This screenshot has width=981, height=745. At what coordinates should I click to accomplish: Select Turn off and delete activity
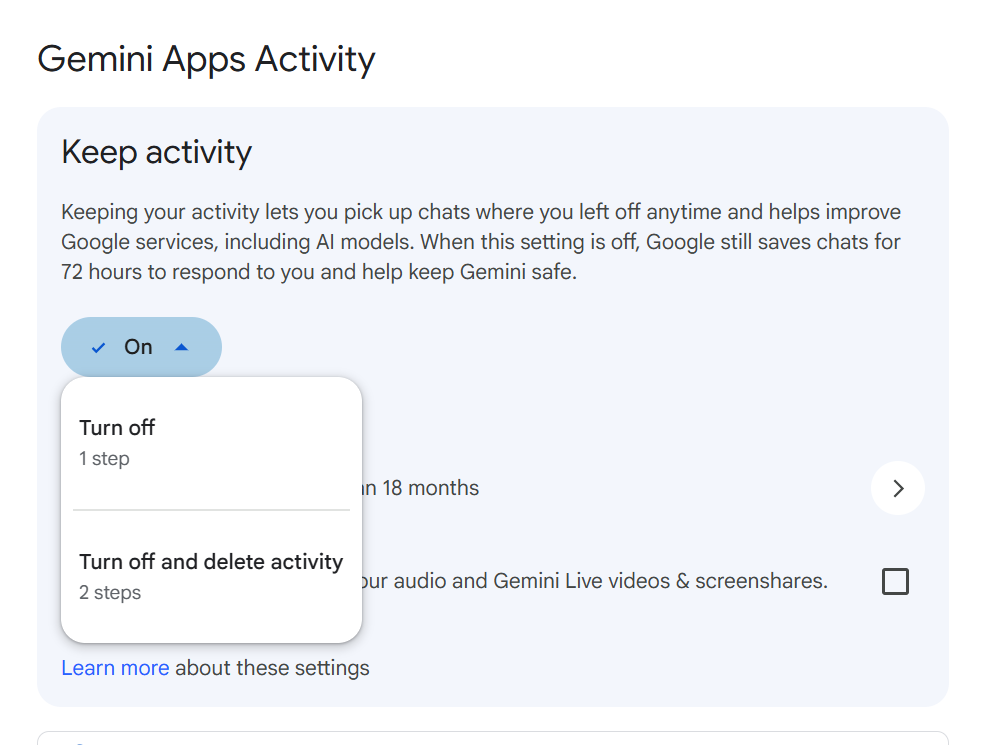click(x=211, y=576)
